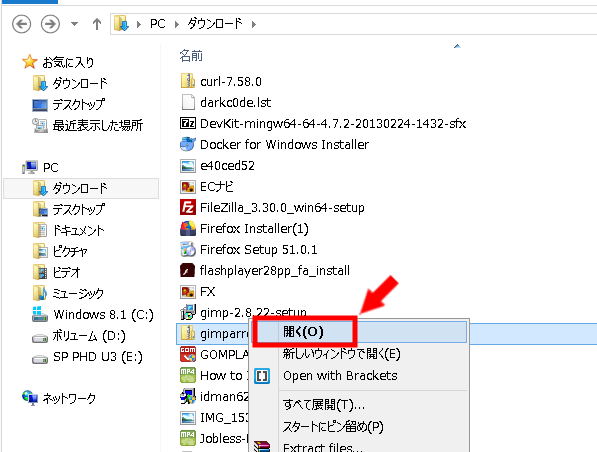The height and width of the screenshot is (452, 597).
Task: Select お気に入り in navigation pane
Action: 68,62
